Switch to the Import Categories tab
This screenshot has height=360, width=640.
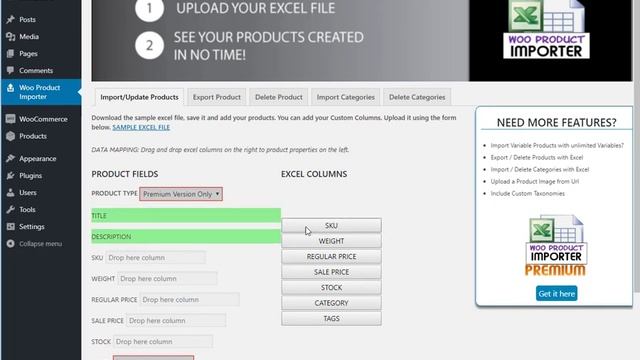tap(345, 97)
